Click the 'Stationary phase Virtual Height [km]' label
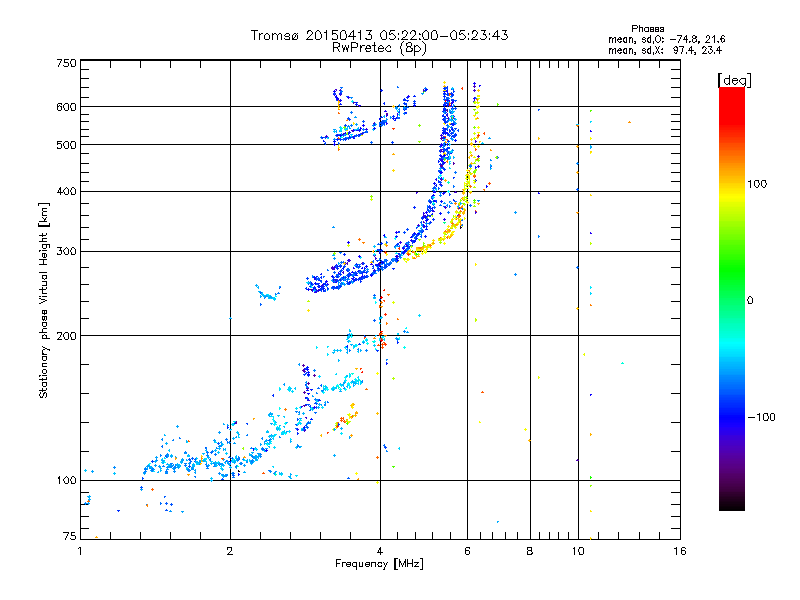 pyautogui.click(x=43, y=300)
